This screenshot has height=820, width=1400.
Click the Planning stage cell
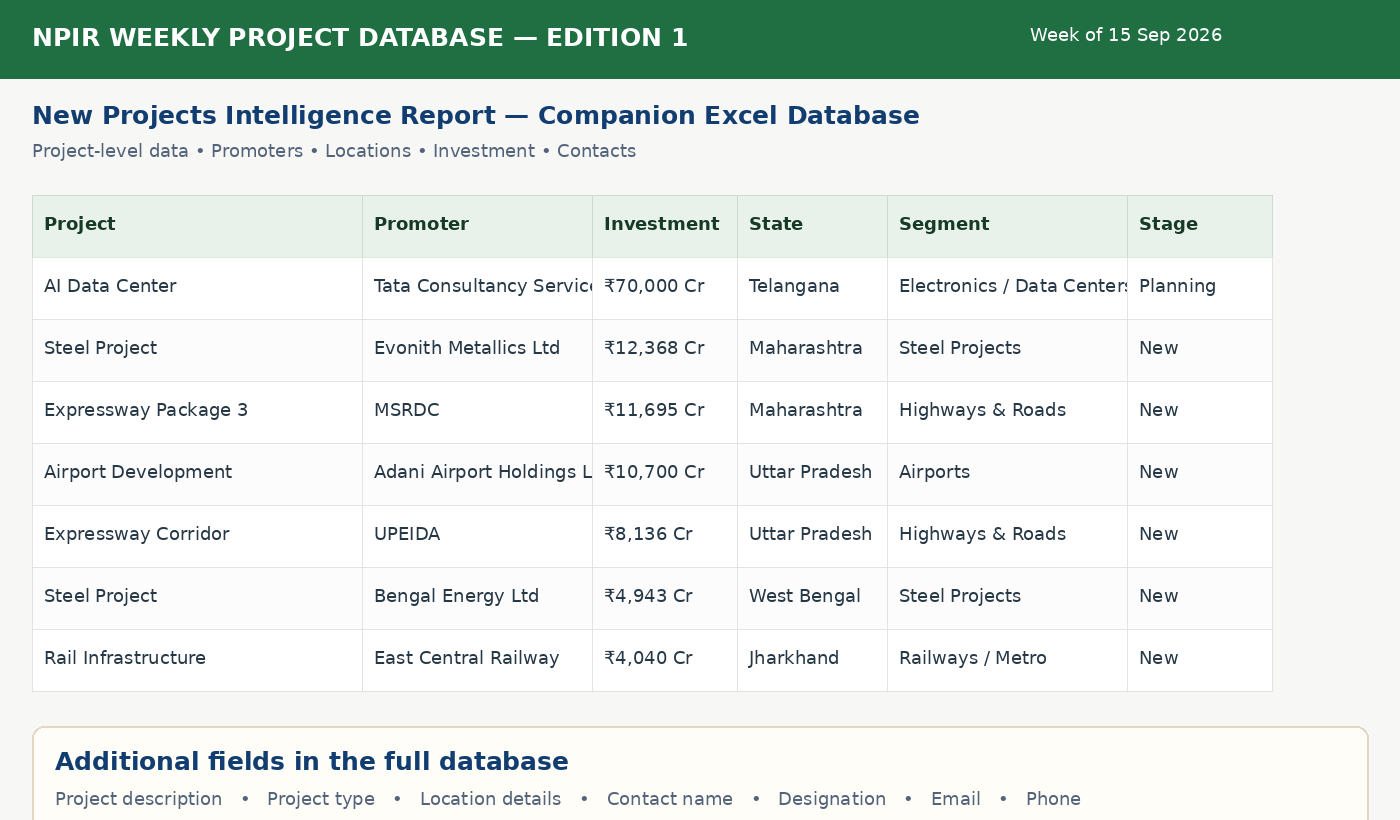1200,288
